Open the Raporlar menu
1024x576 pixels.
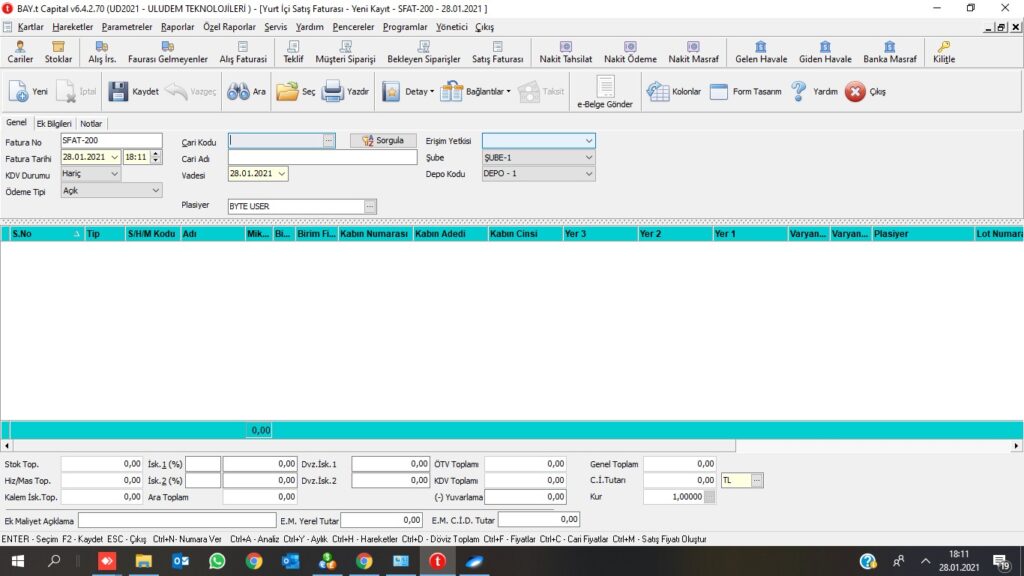click(177, 27)
